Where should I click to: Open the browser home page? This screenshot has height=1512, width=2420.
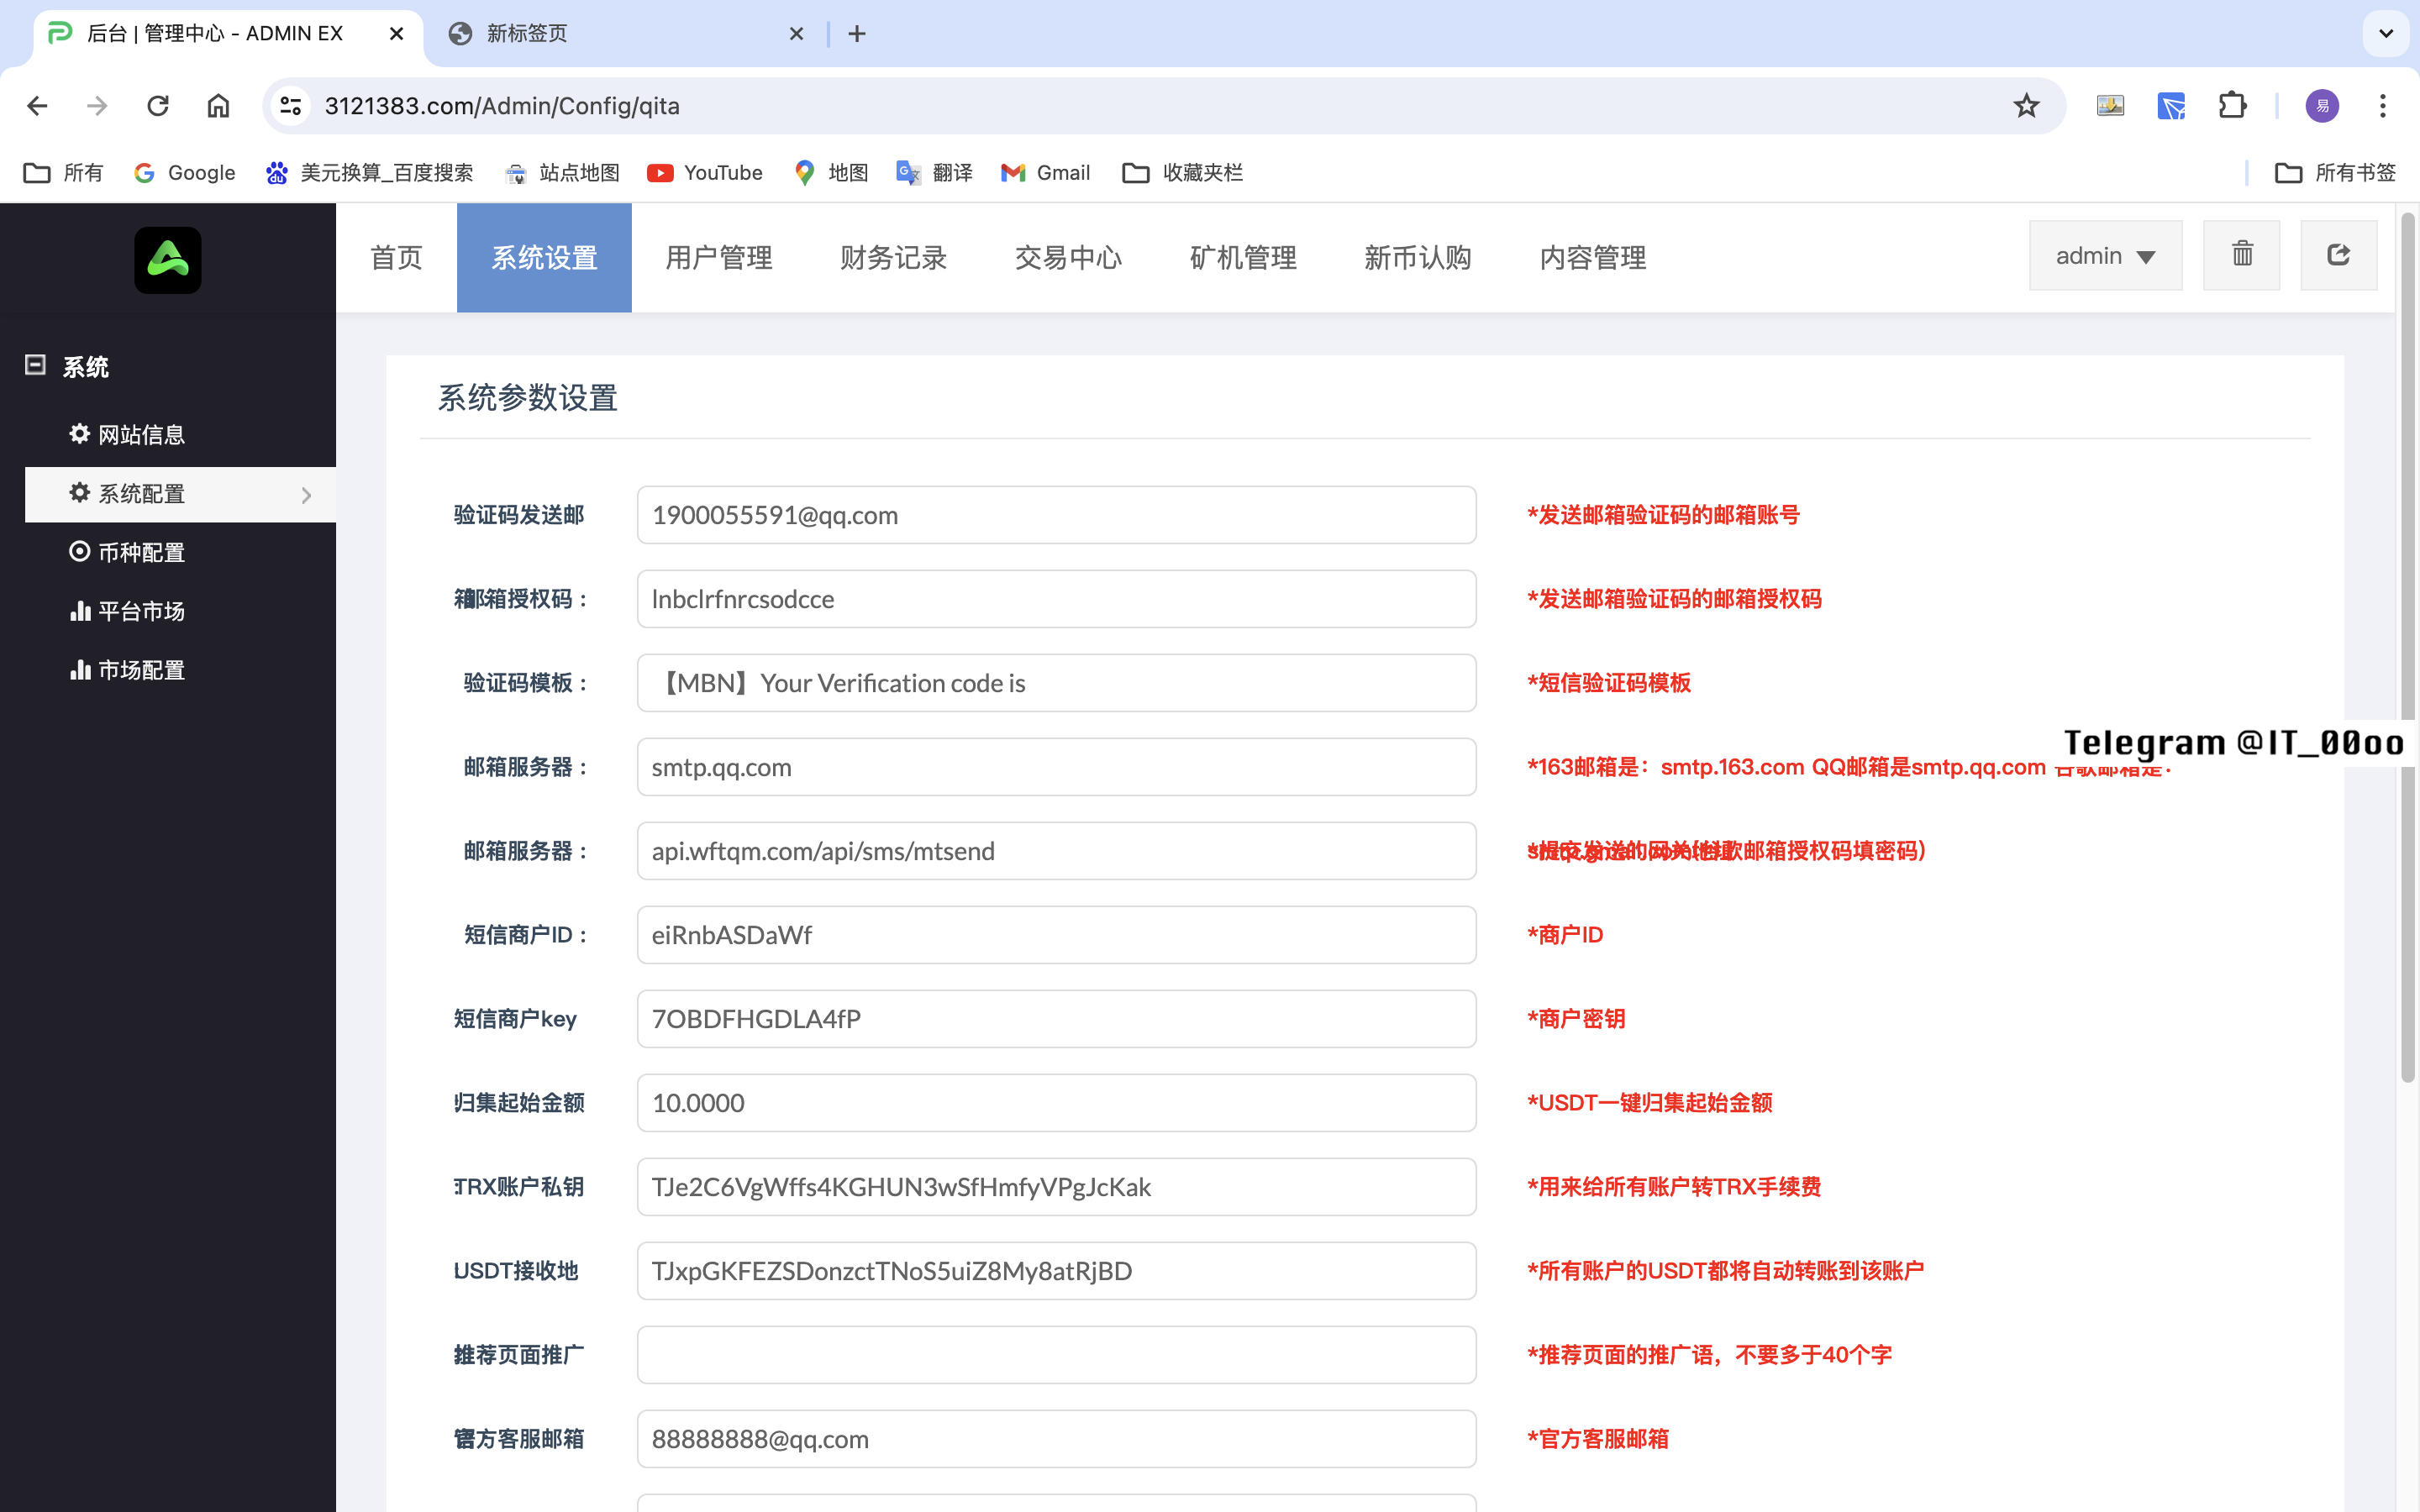[x=218, y=106]
